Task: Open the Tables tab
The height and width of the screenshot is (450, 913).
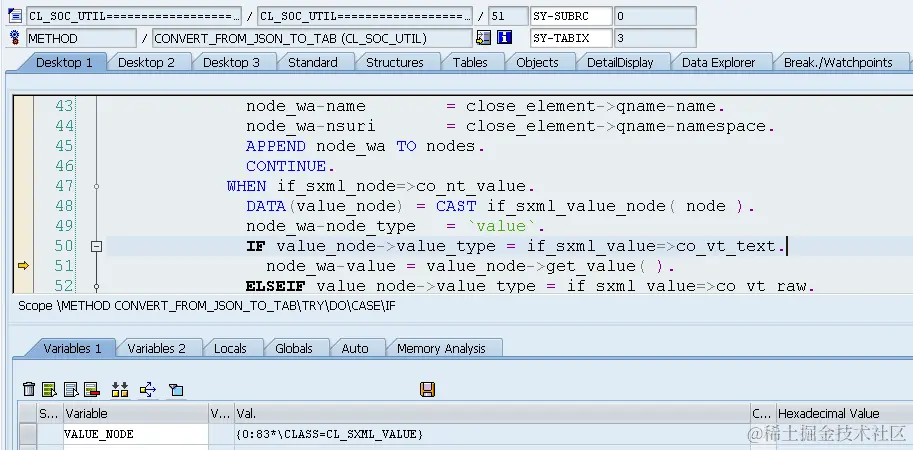Action: pyautogui.click(x=470, y=62)
